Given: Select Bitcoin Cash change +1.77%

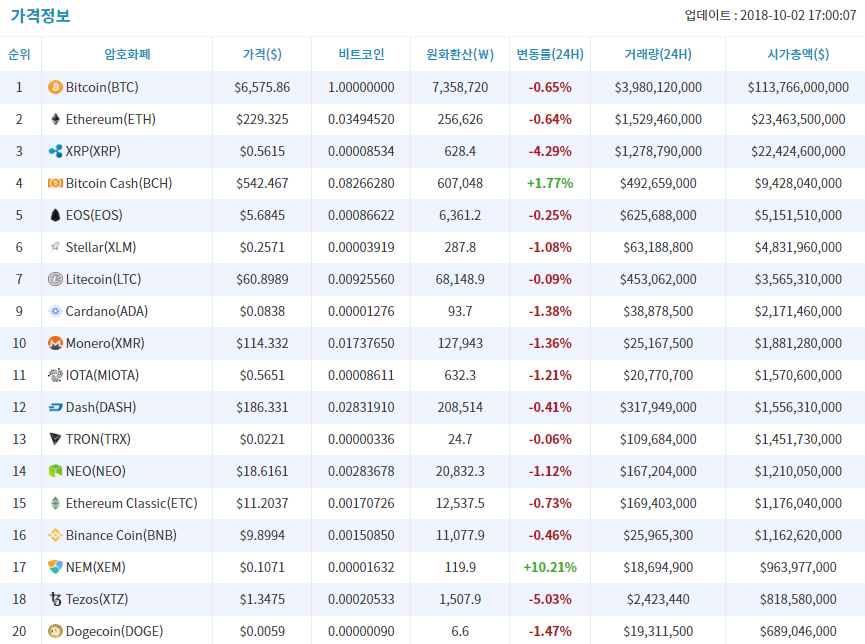Looking at the screenshot, I should 550,183.
